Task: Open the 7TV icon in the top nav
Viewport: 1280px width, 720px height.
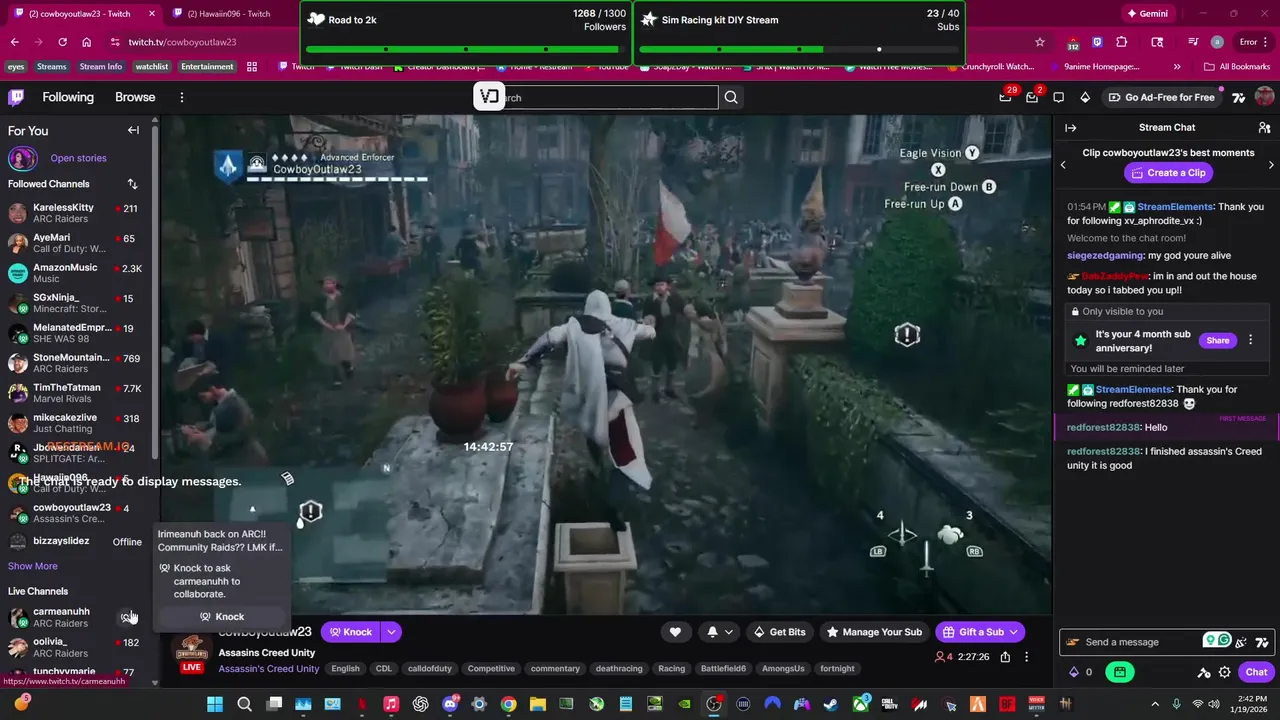Action: point(1239,97)
